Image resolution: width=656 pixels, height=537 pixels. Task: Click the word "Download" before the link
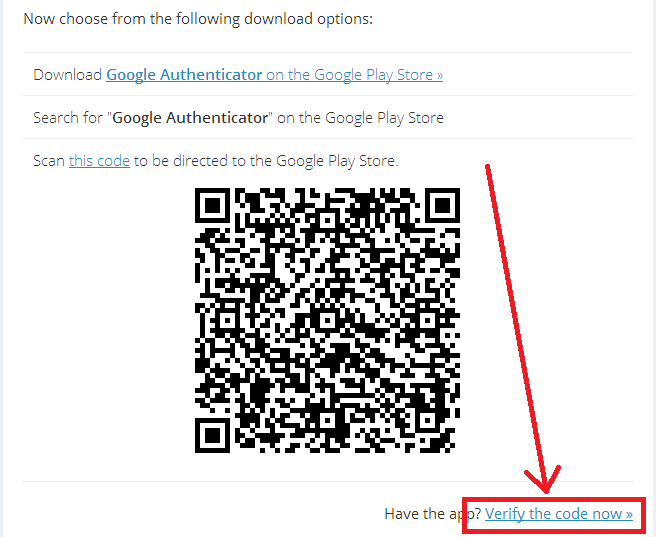[x=67, y=75]
